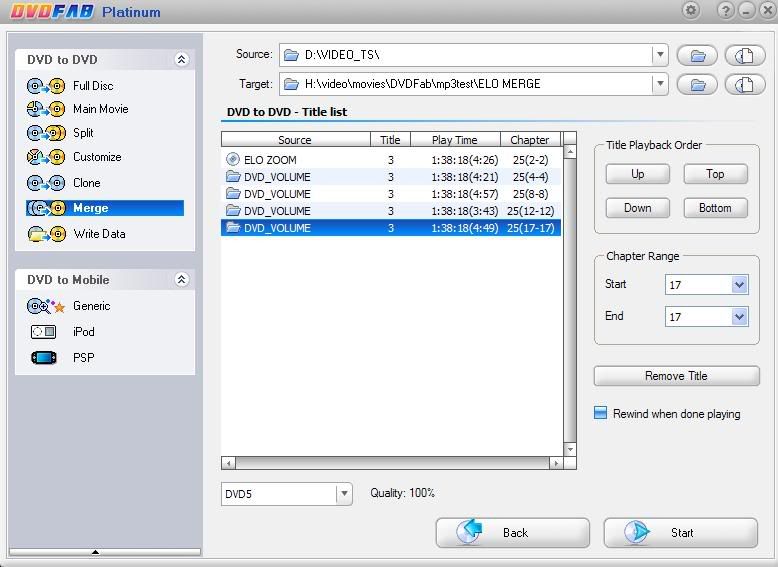Click title list scroll up arrow
778x567 pixels.
pos(570,151)
